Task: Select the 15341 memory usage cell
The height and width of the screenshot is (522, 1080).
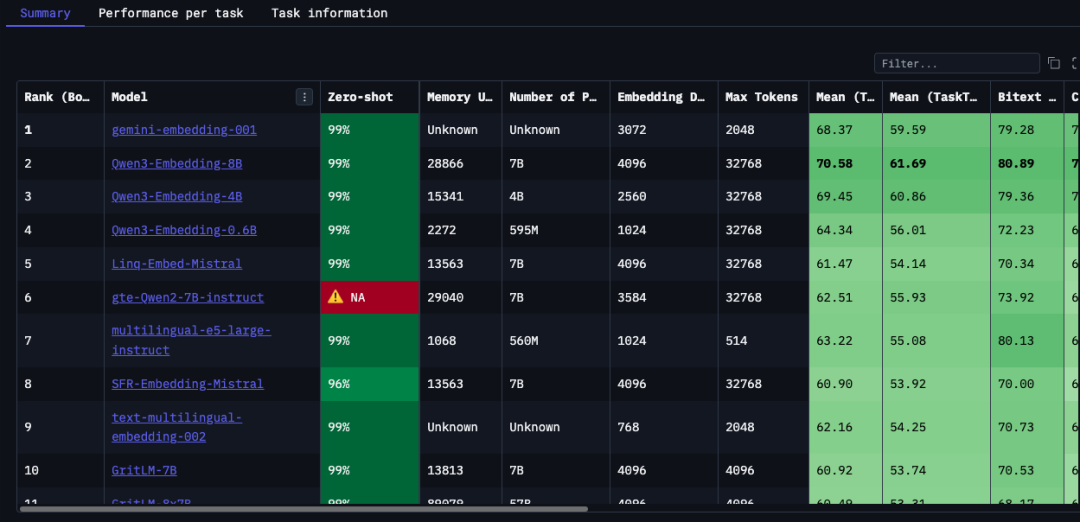Action: tap(461, 196)
